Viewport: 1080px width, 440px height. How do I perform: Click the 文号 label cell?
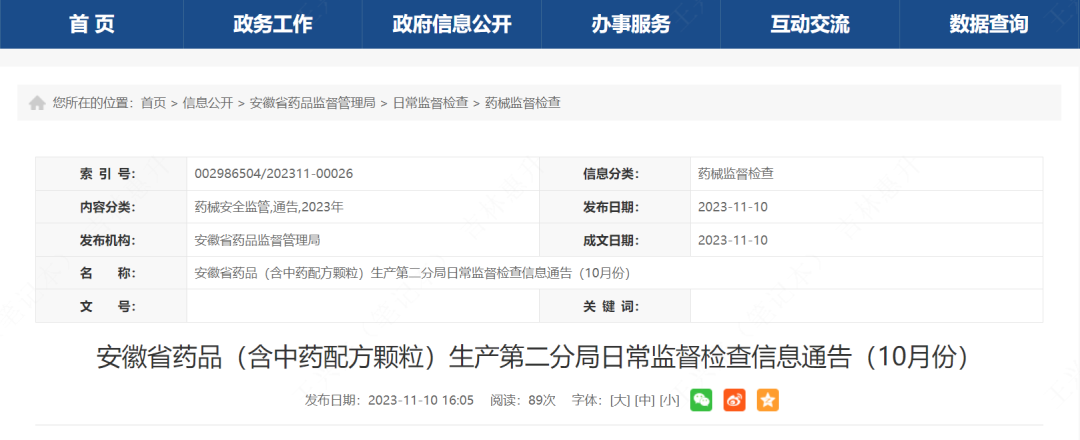pos(111,306)
